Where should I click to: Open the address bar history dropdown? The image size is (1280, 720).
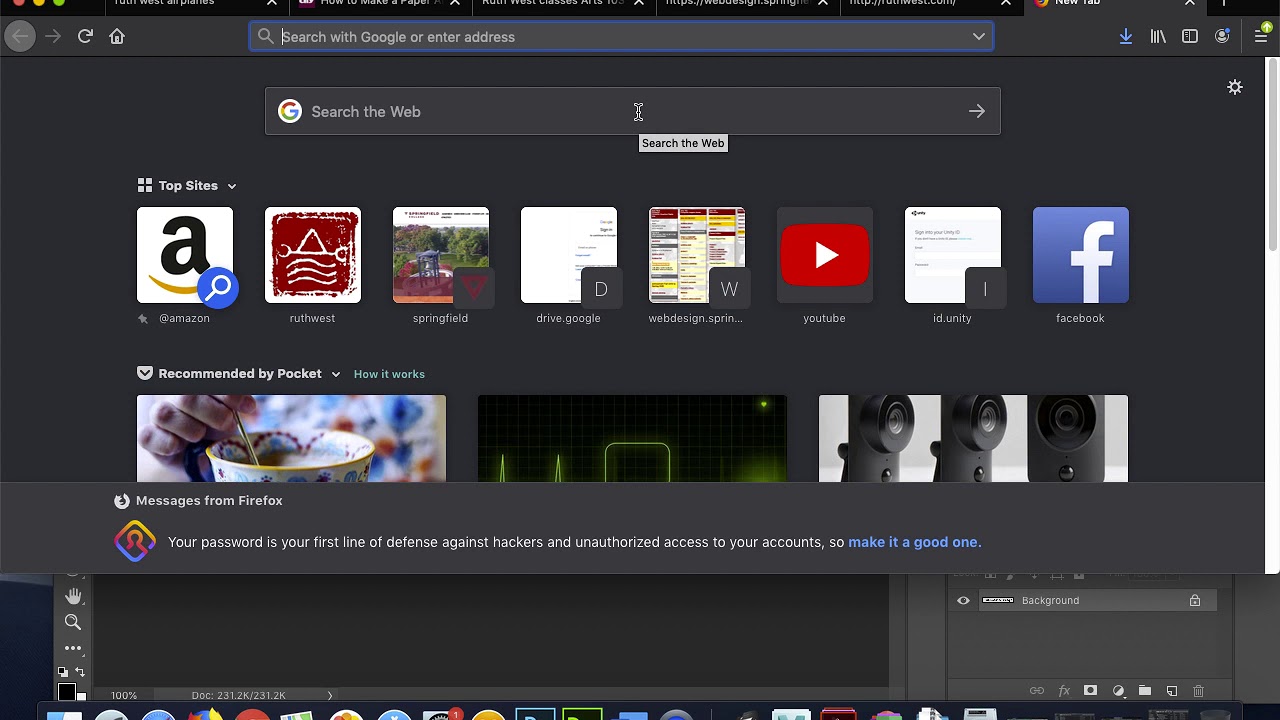click(x=979, y=36)
